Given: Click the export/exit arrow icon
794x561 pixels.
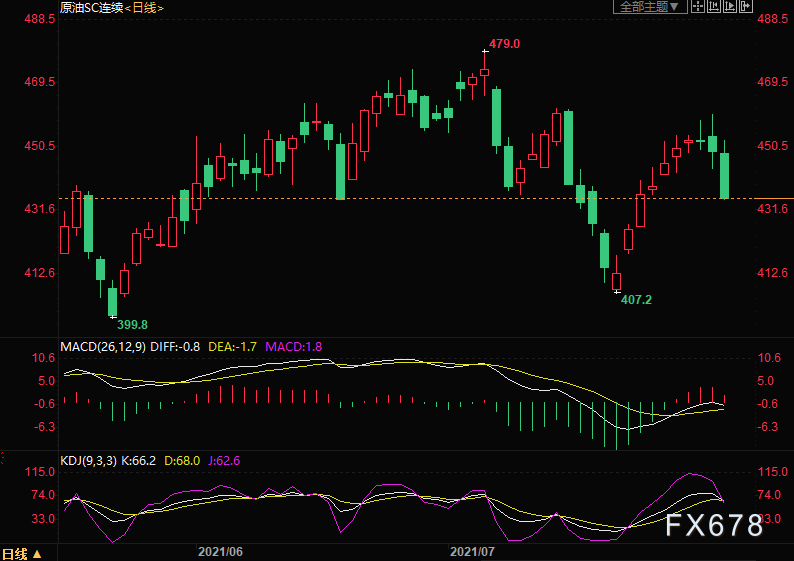Looking at the screenshot, I should (x=745, y=6).
